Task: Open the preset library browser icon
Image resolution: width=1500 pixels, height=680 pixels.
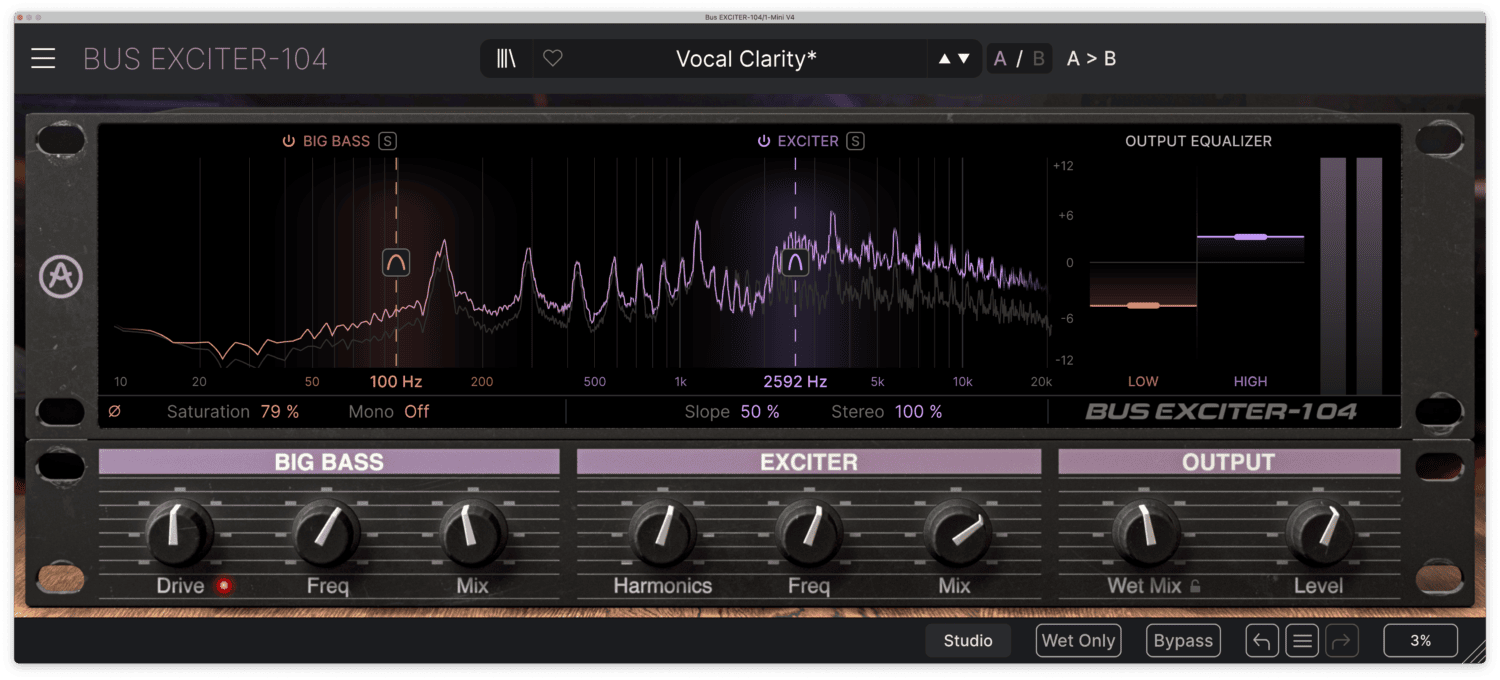Action: point(506,59)
